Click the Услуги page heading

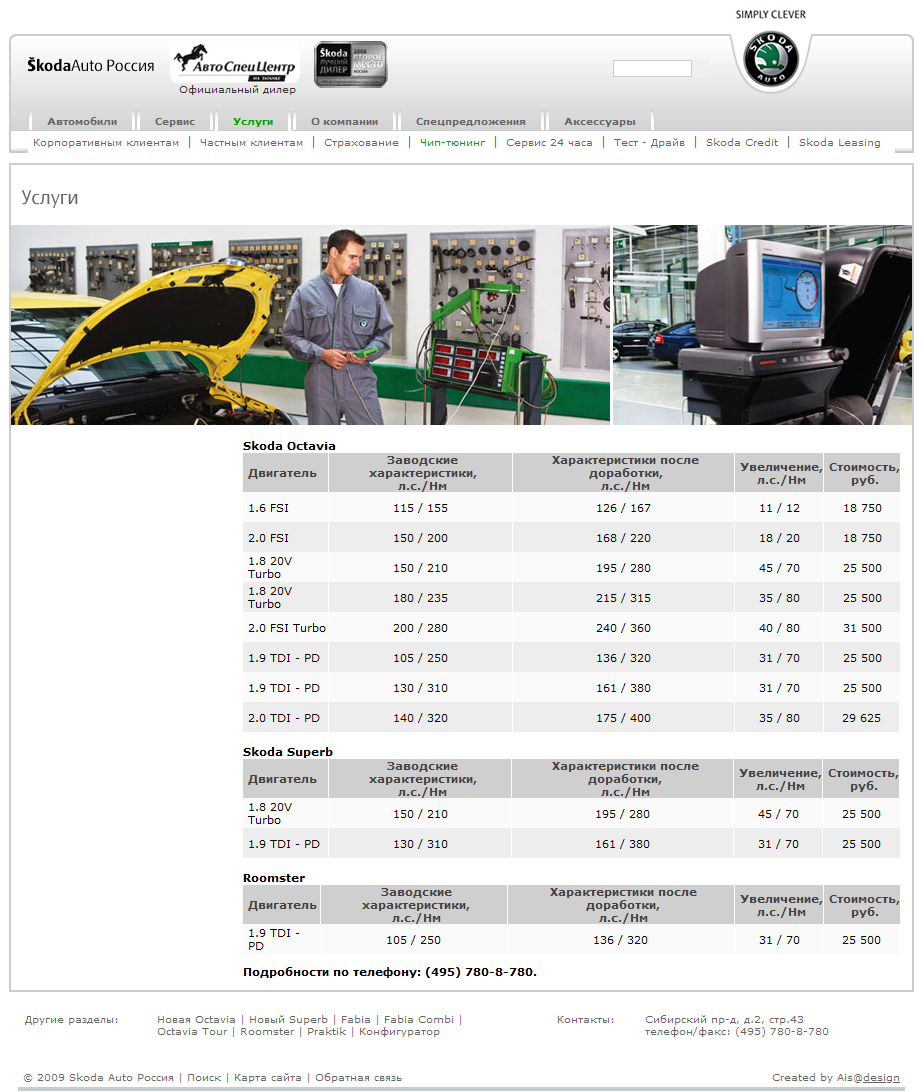[x=49, y=198]
